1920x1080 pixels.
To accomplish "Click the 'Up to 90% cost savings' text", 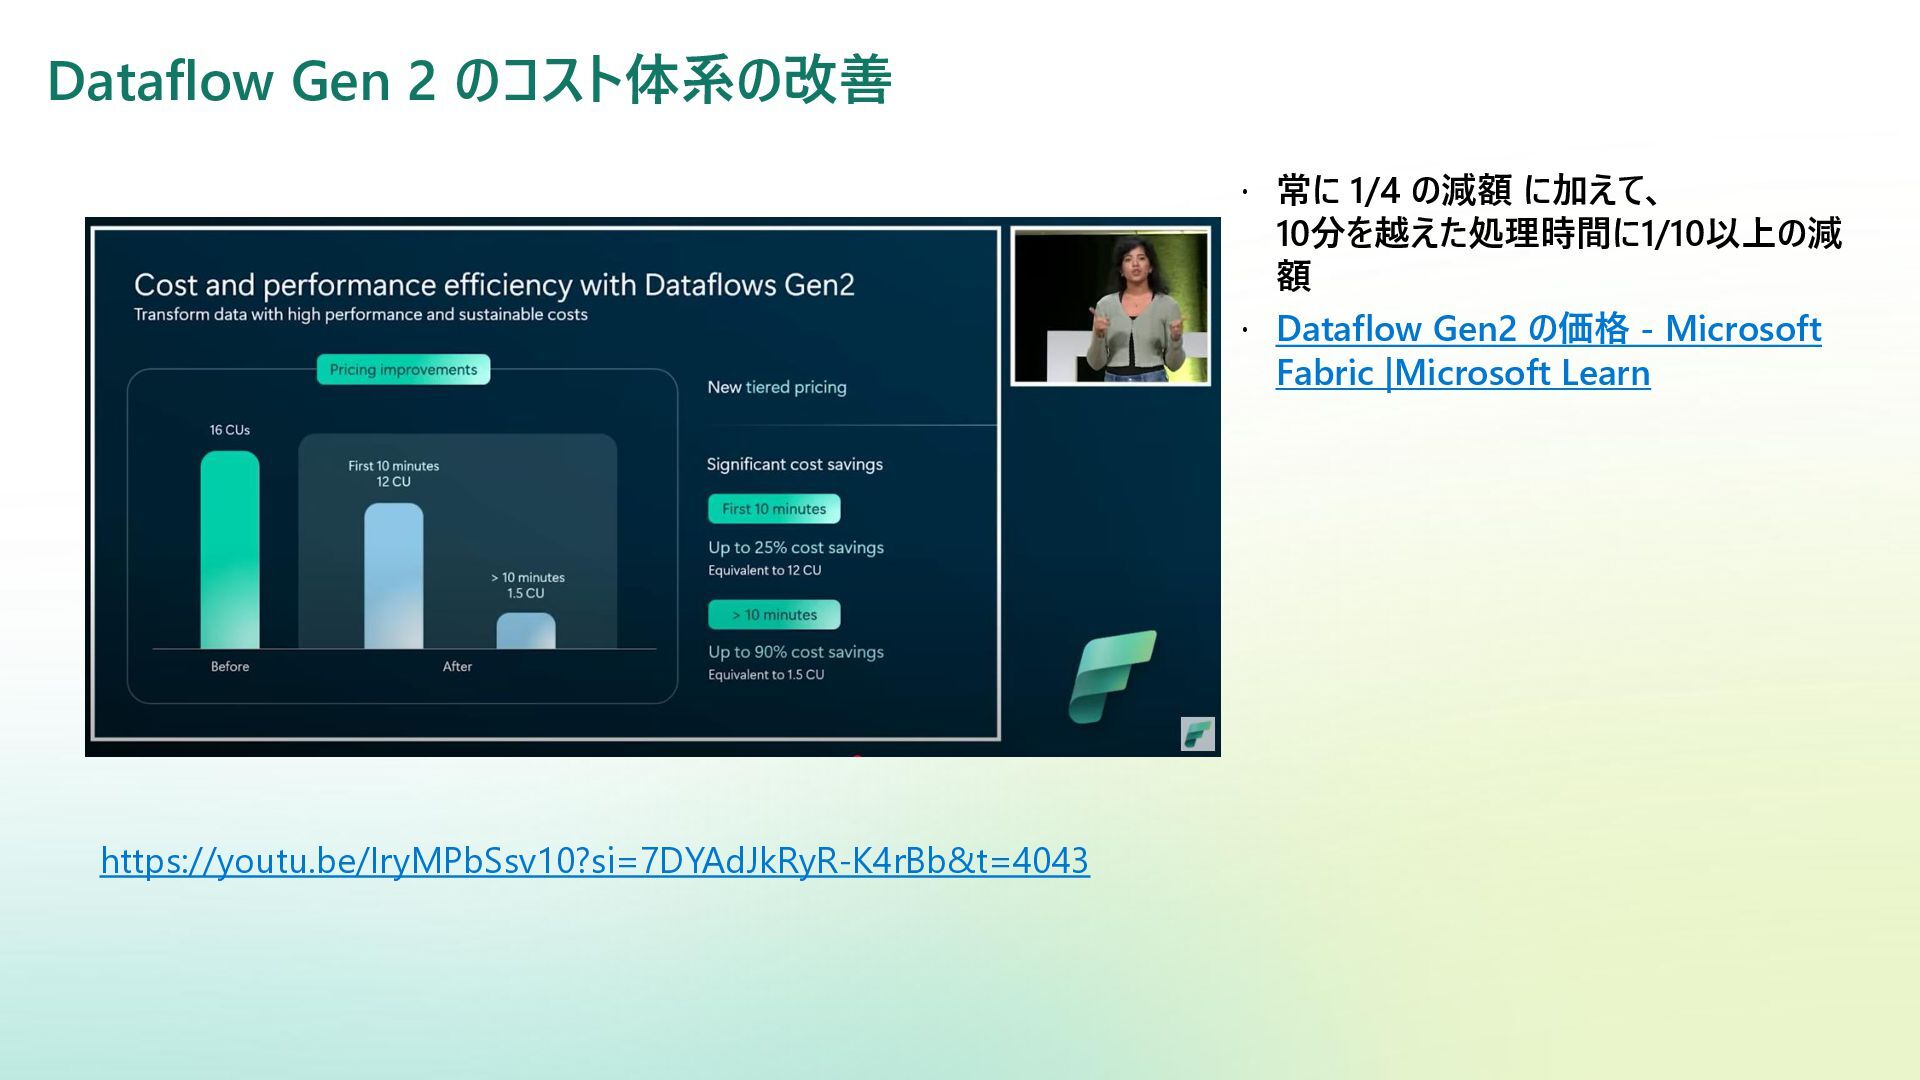I will click(x=796, y=652).
